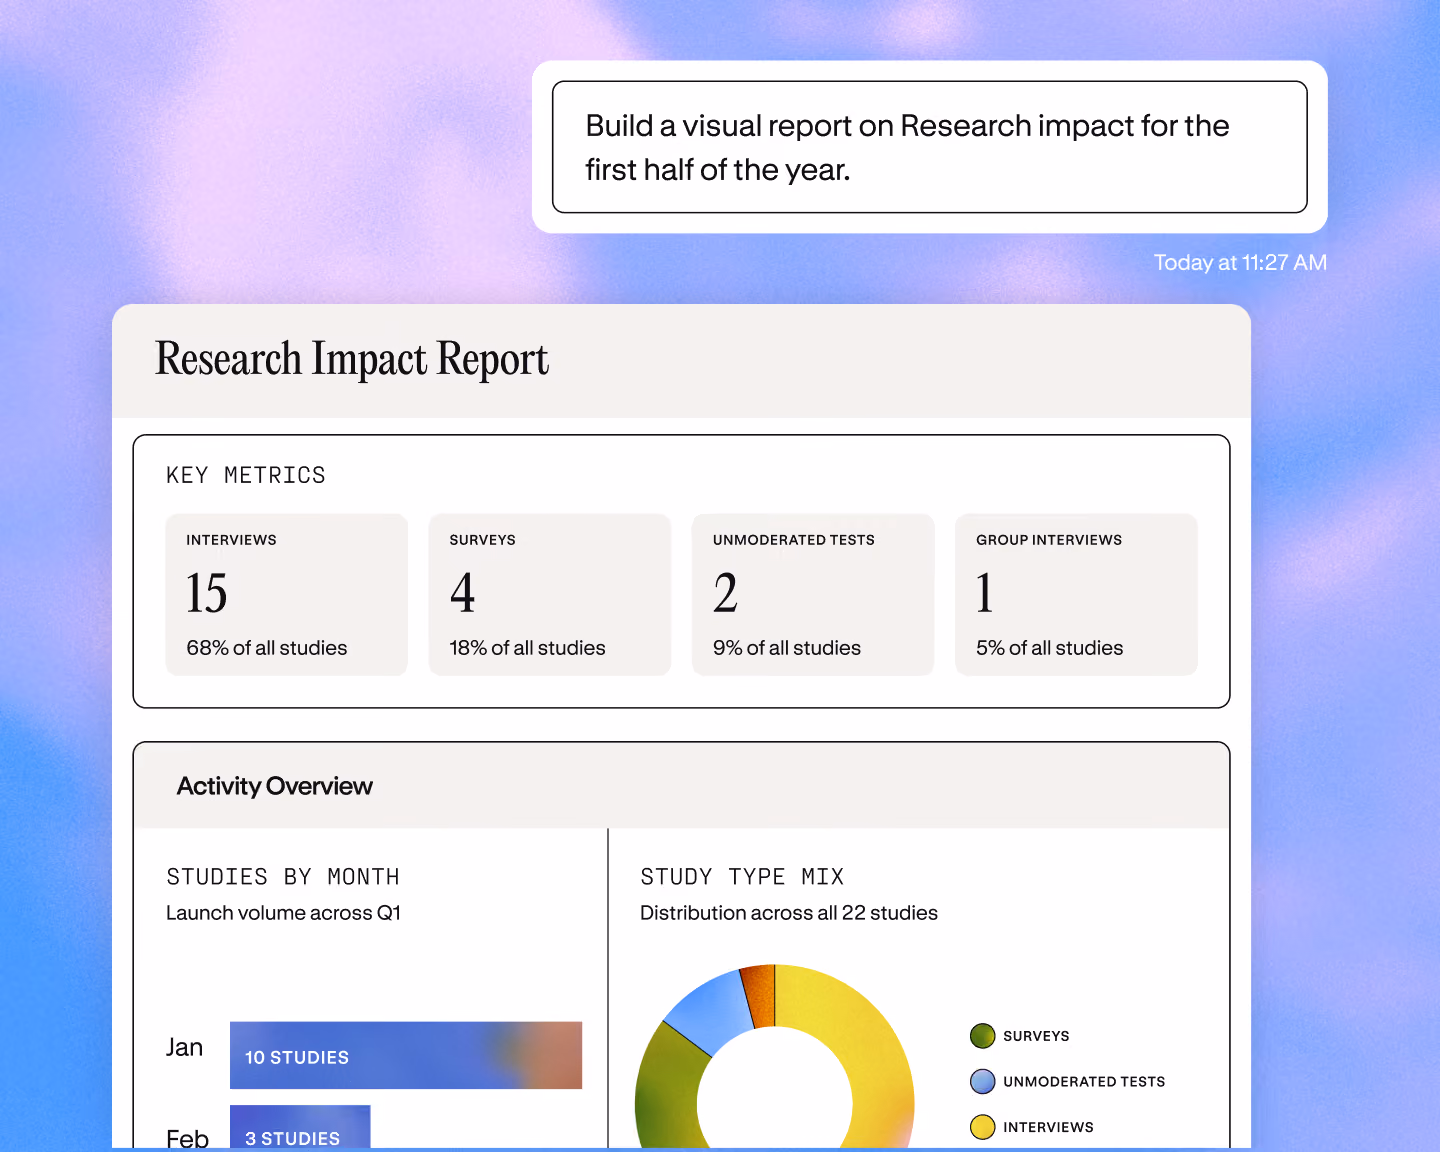1440x1152 pixels.
Task: Click the 'SURVEYS' legend label
Action: click(1036, 1036)
